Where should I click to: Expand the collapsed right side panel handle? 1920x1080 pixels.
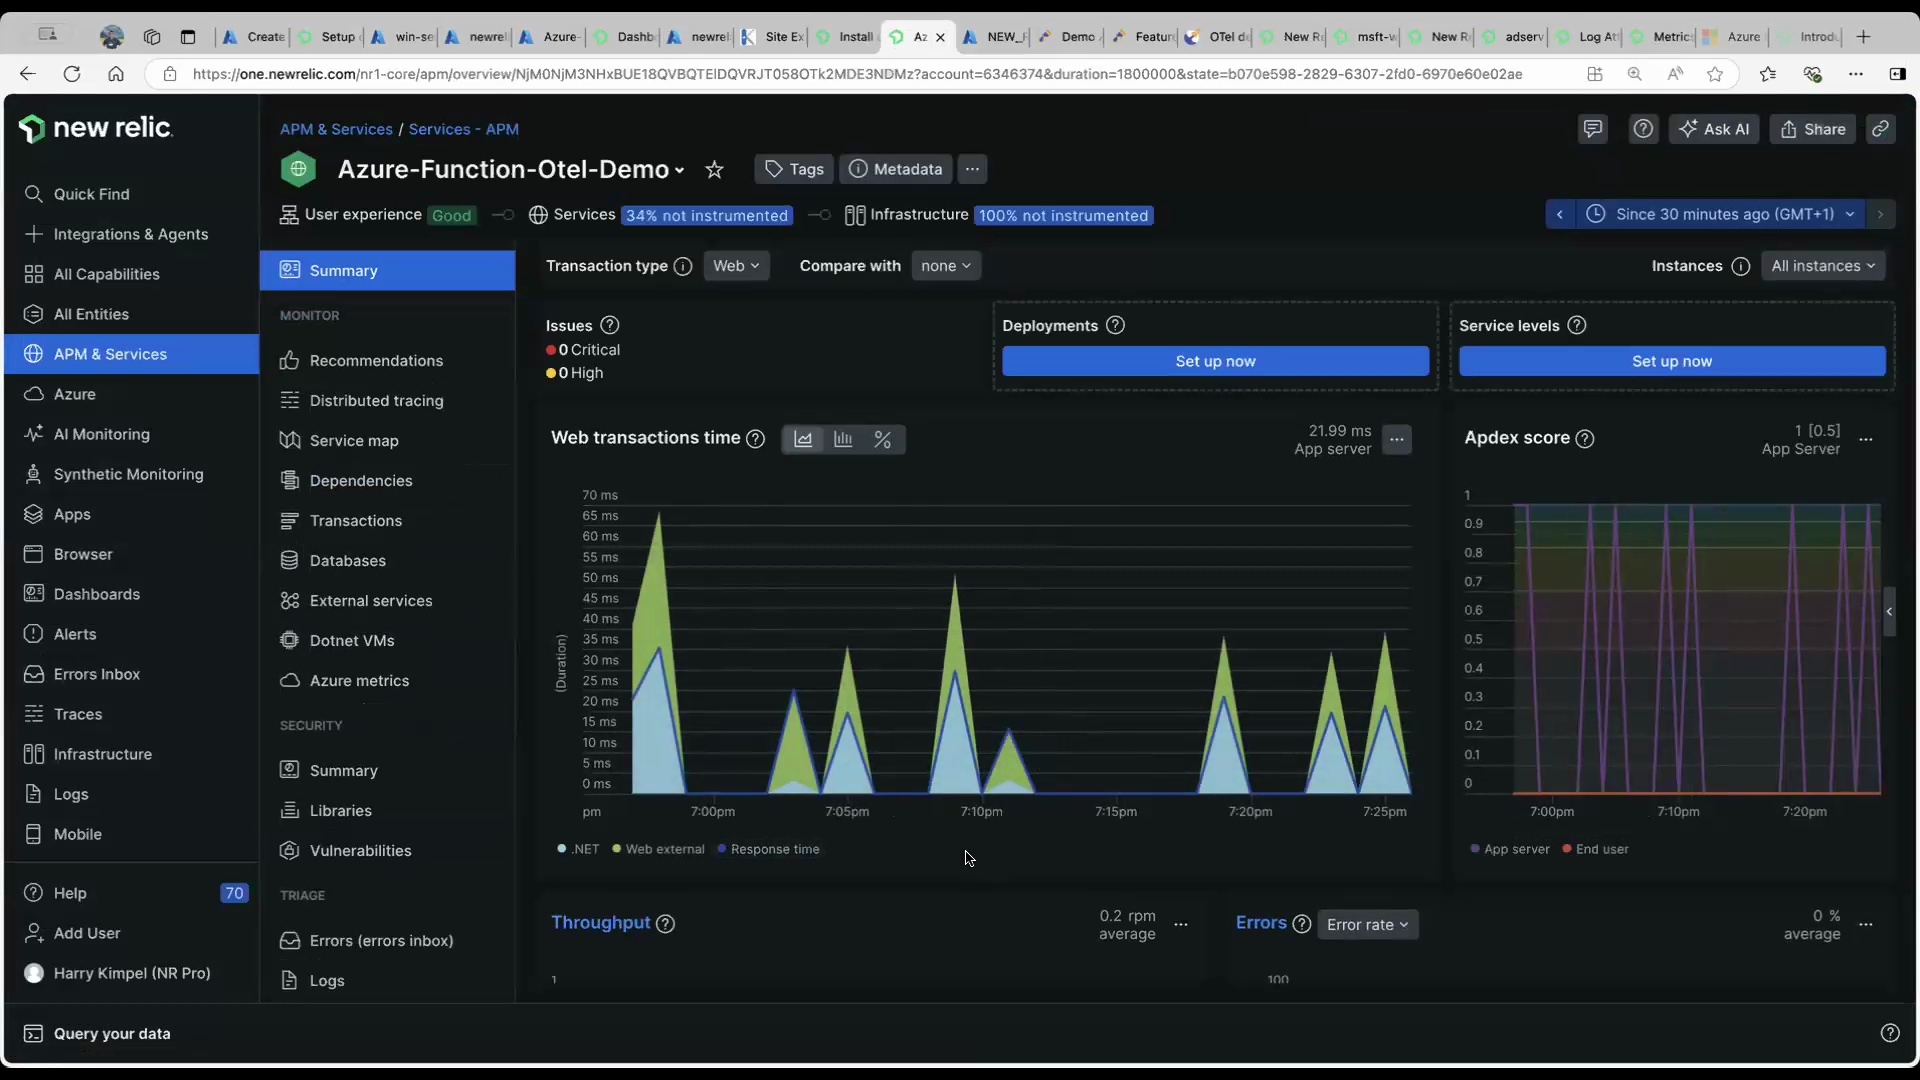[x=1889, y=611]
